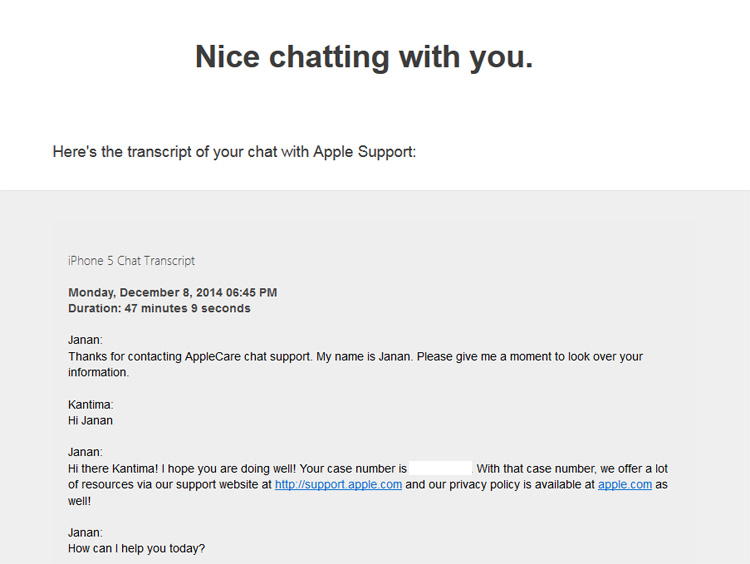Open the http://support.apple.com link

pos(338,485)
